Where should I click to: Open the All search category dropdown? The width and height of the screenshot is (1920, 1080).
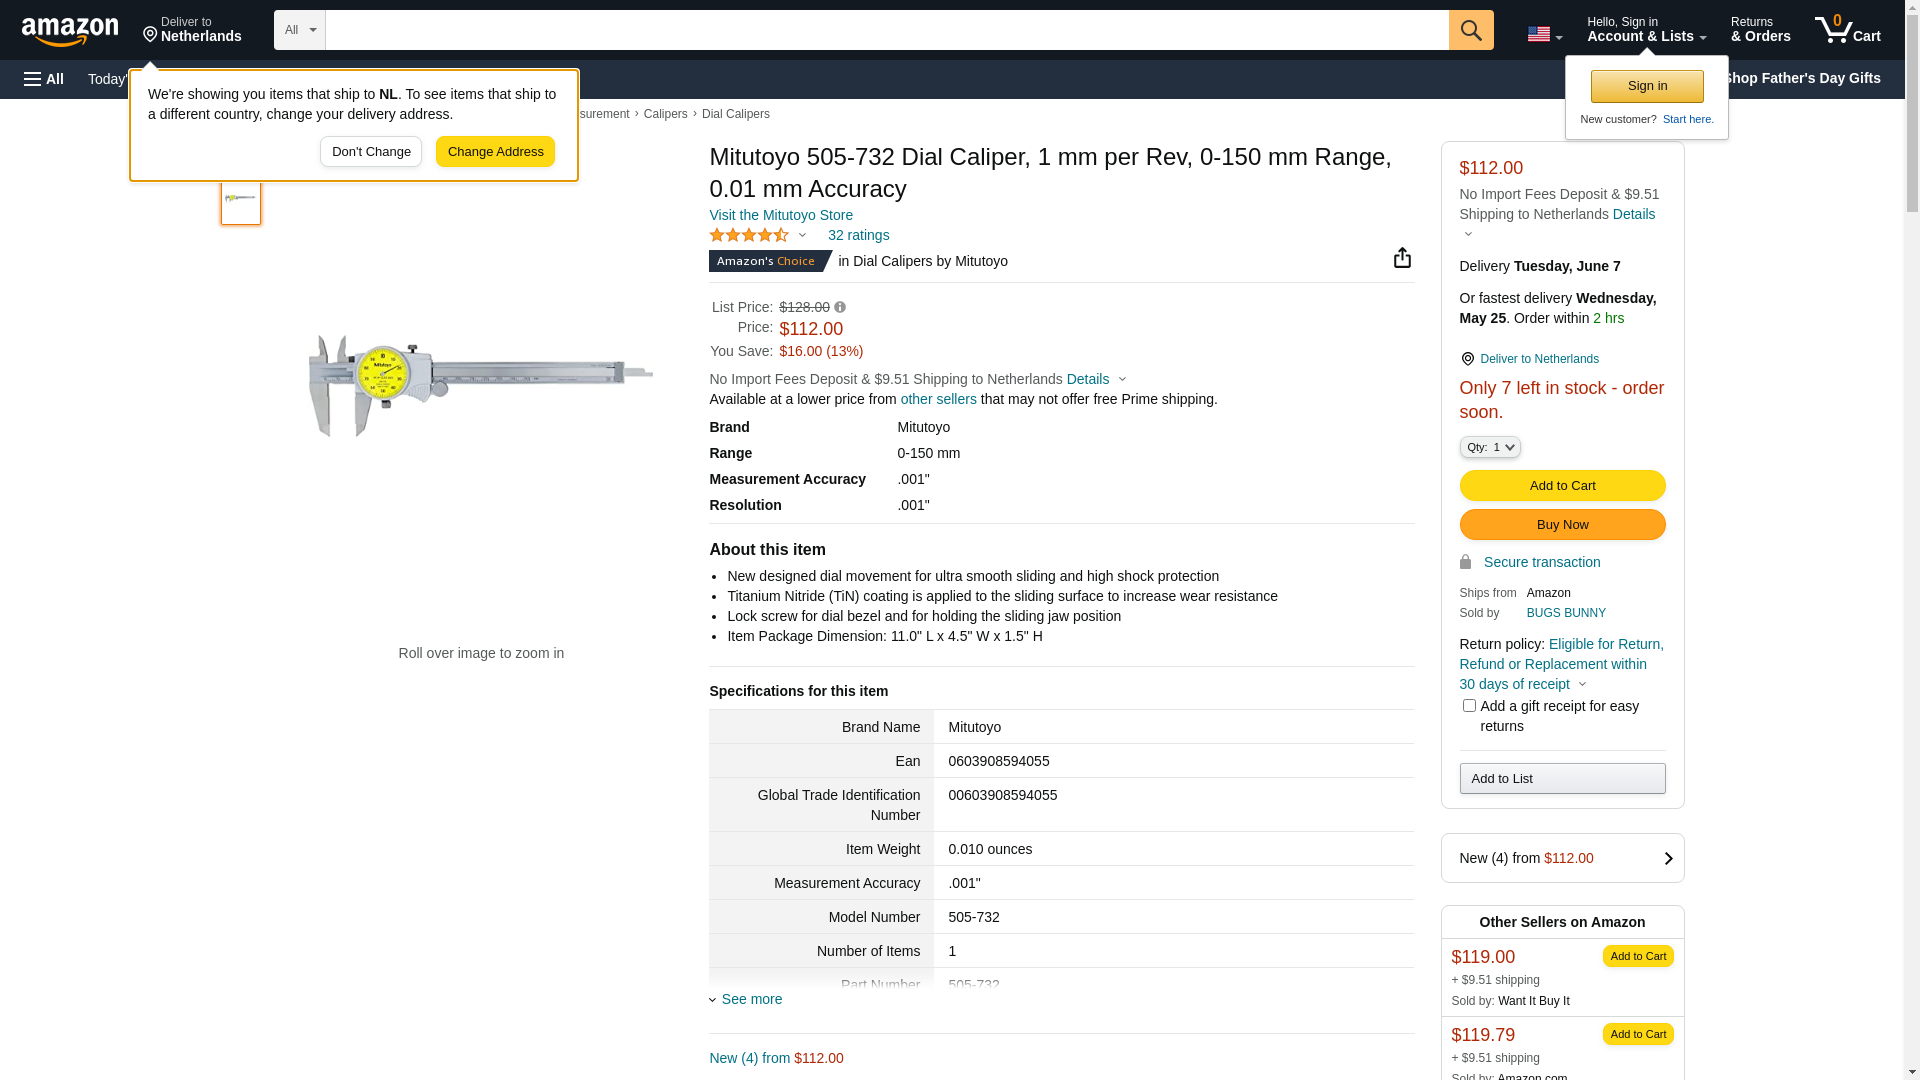click(x=300, y=30)
